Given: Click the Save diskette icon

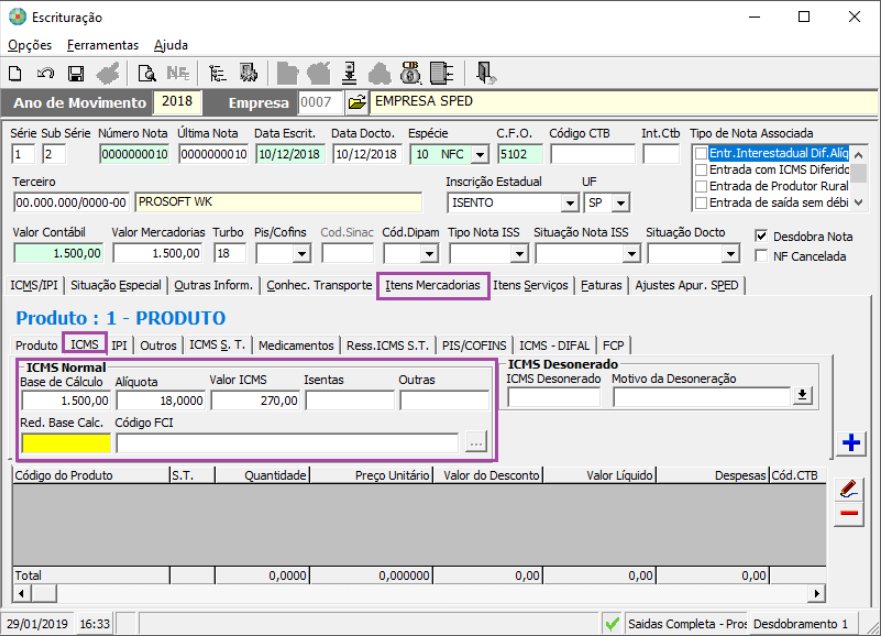Looking at the screenshot, I should click(75, 73).
